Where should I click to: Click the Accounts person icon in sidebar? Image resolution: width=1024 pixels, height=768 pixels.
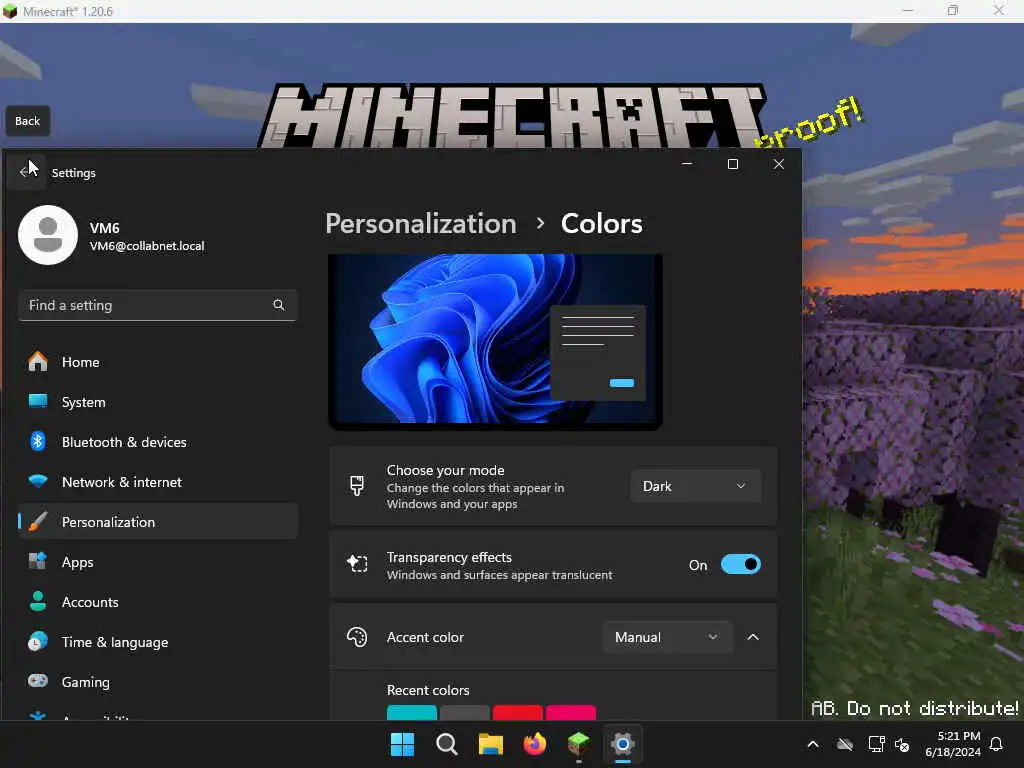point(38,601)
